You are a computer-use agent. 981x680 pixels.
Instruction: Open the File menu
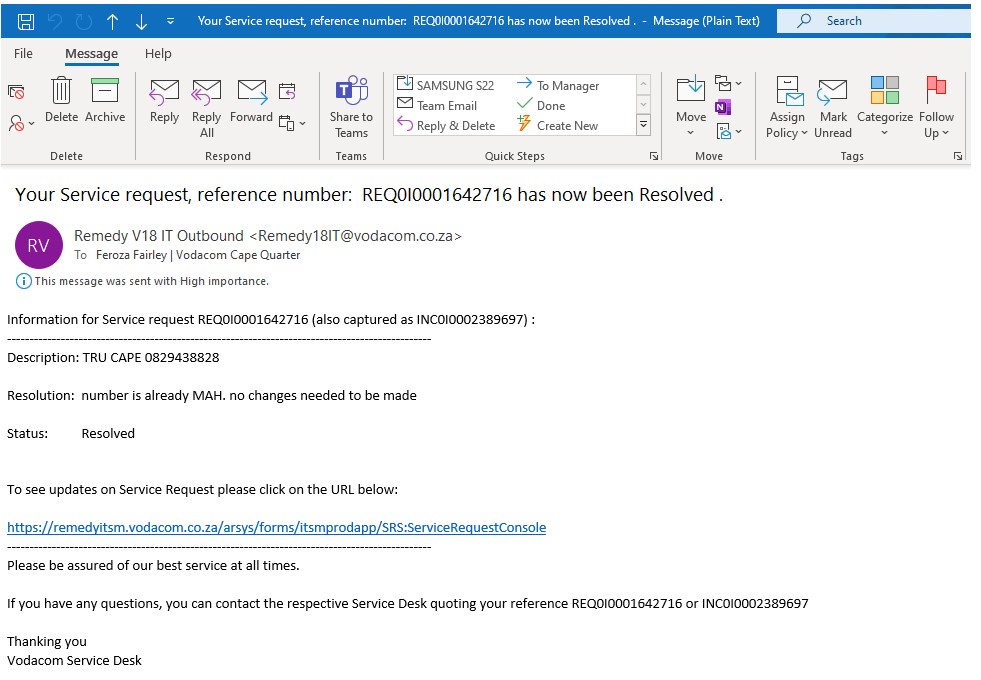click(x=22, y=53)
